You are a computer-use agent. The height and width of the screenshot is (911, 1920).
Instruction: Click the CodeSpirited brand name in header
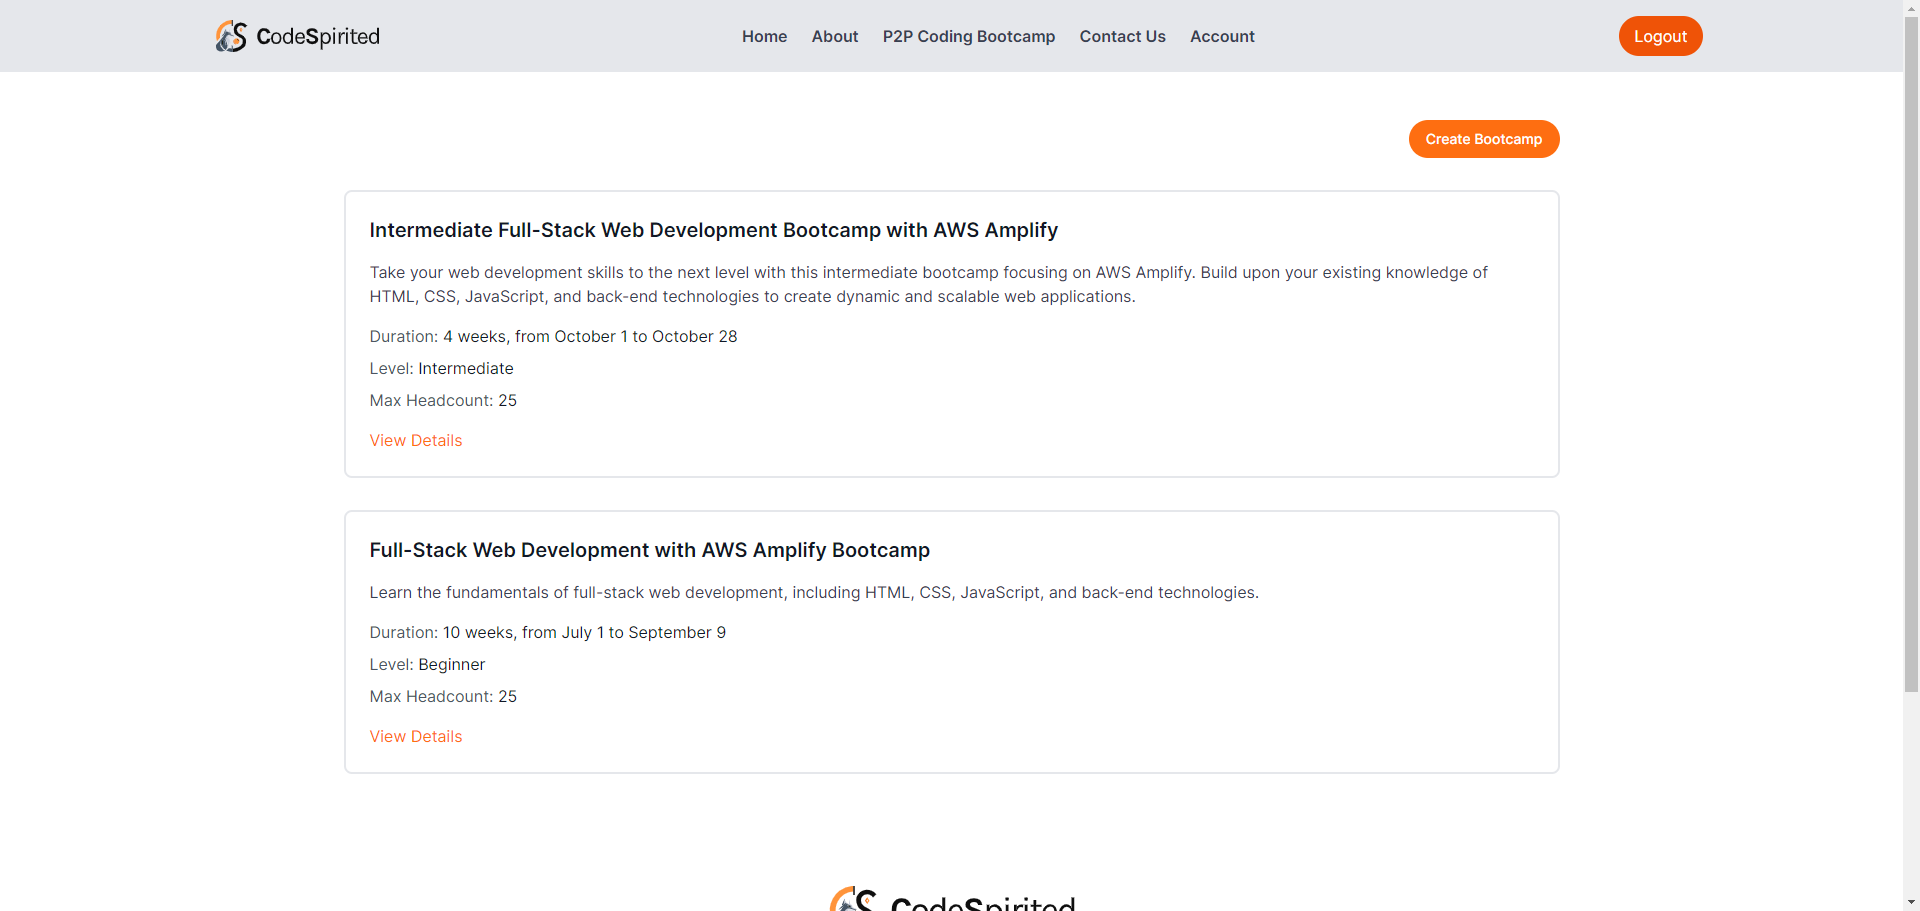click(x=318, y=37)
